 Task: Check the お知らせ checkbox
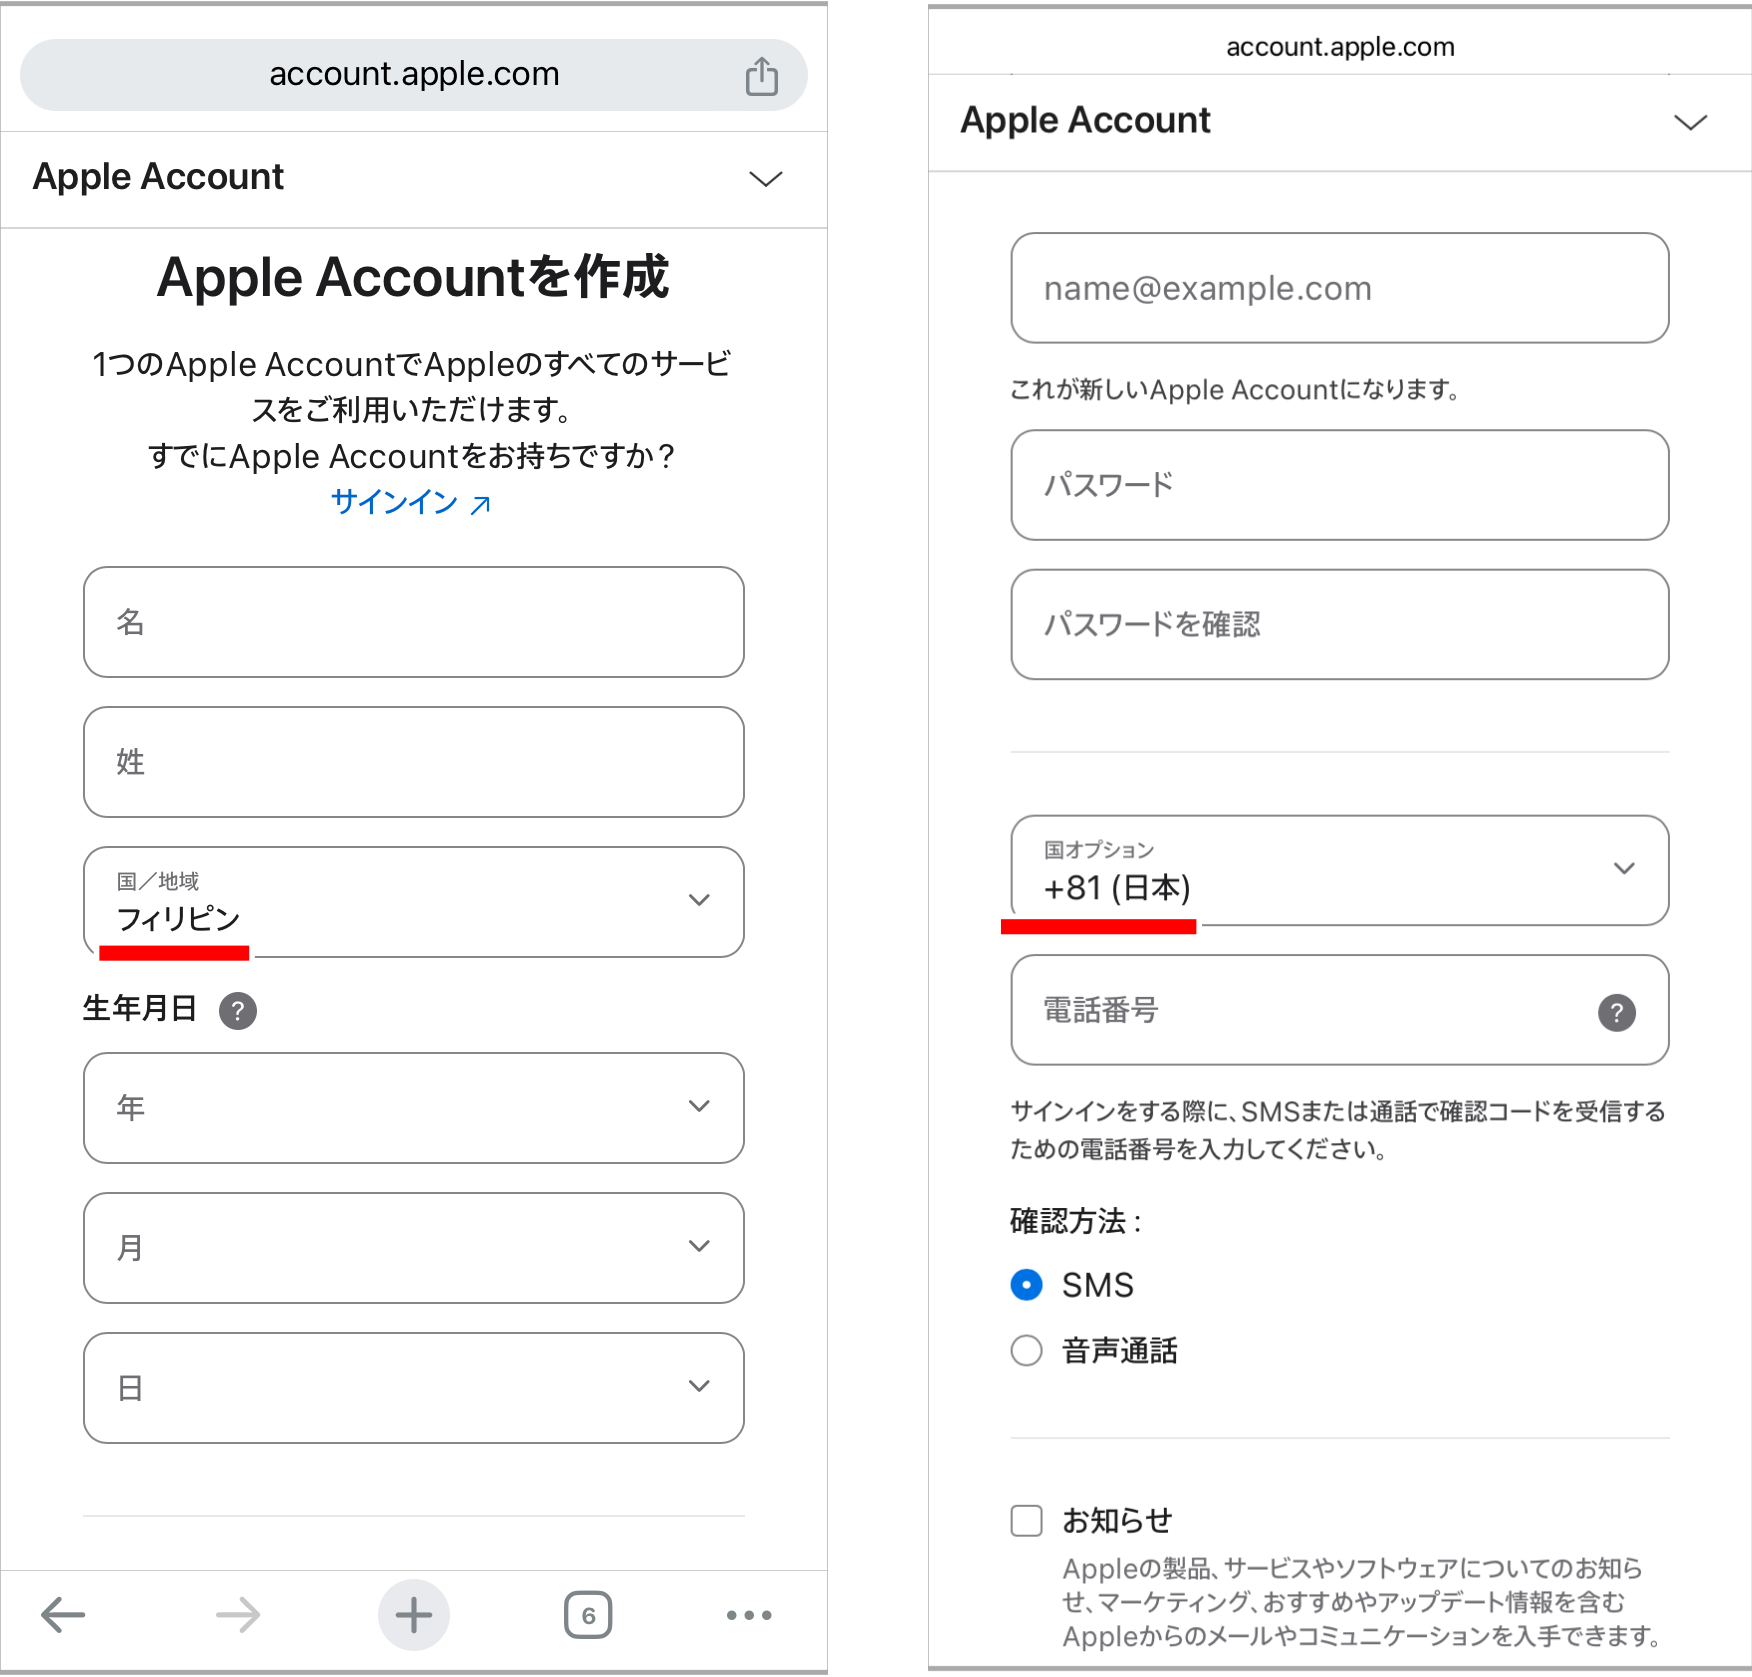(1026, 1521)
